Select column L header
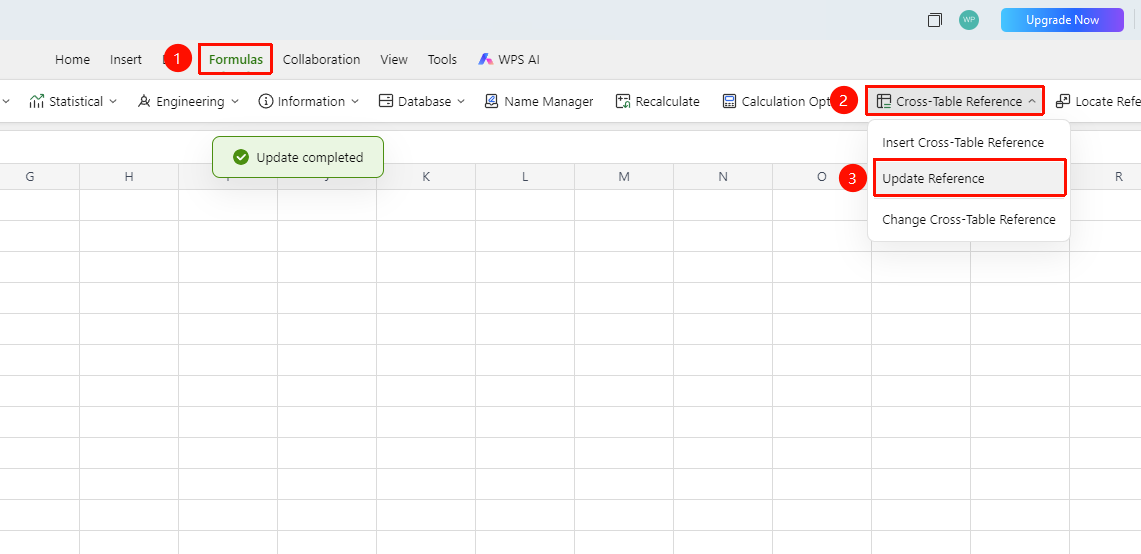This screenshot has width=1141, height=554. 525,177
